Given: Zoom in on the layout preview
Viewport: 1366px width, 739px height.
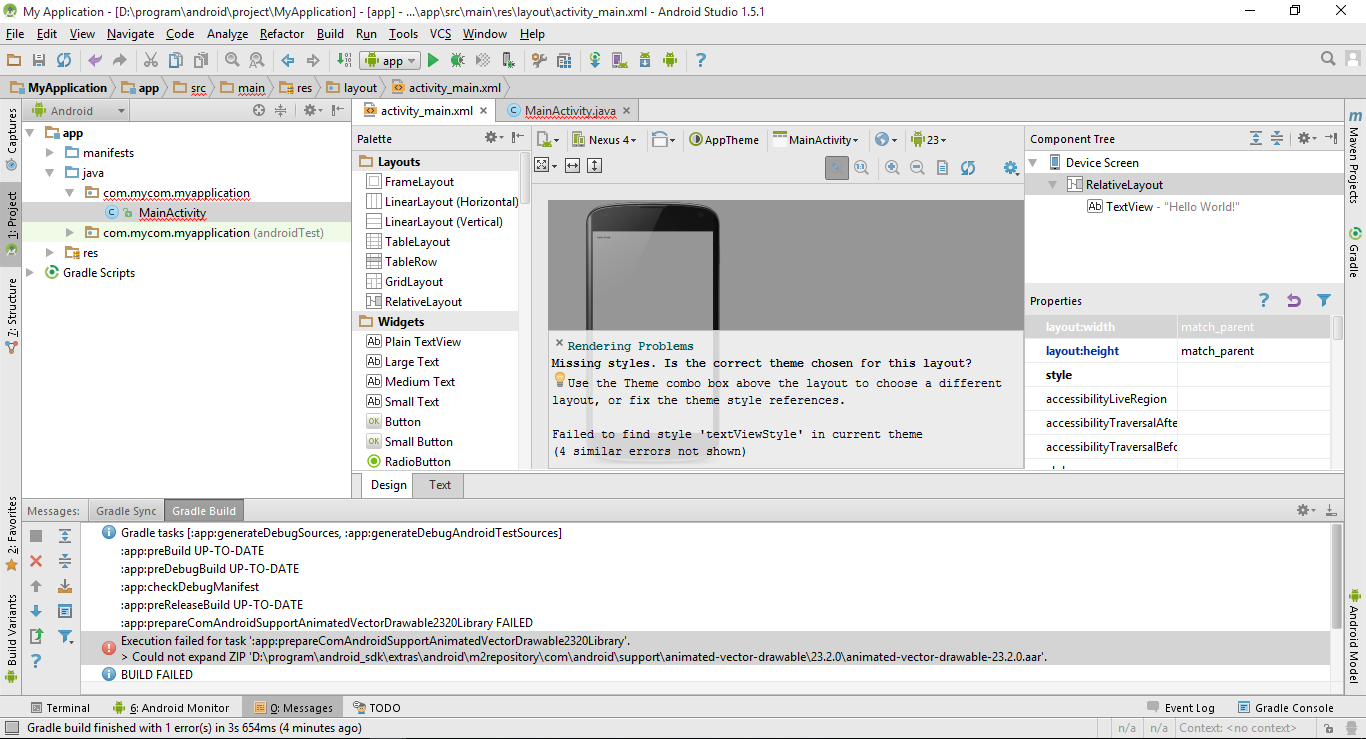Looking at the screenshot, I should coord(892,168).
